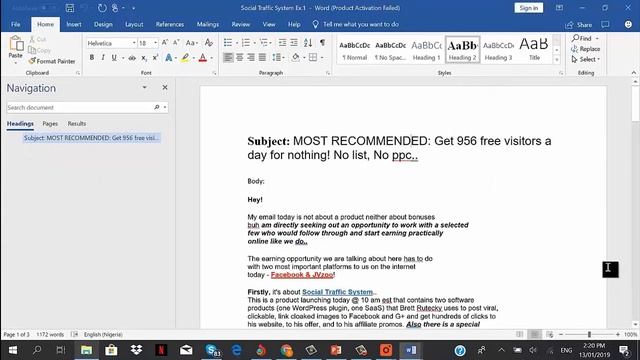
Task: Apply paragraph shading
Action: click(x=296, y=58)
